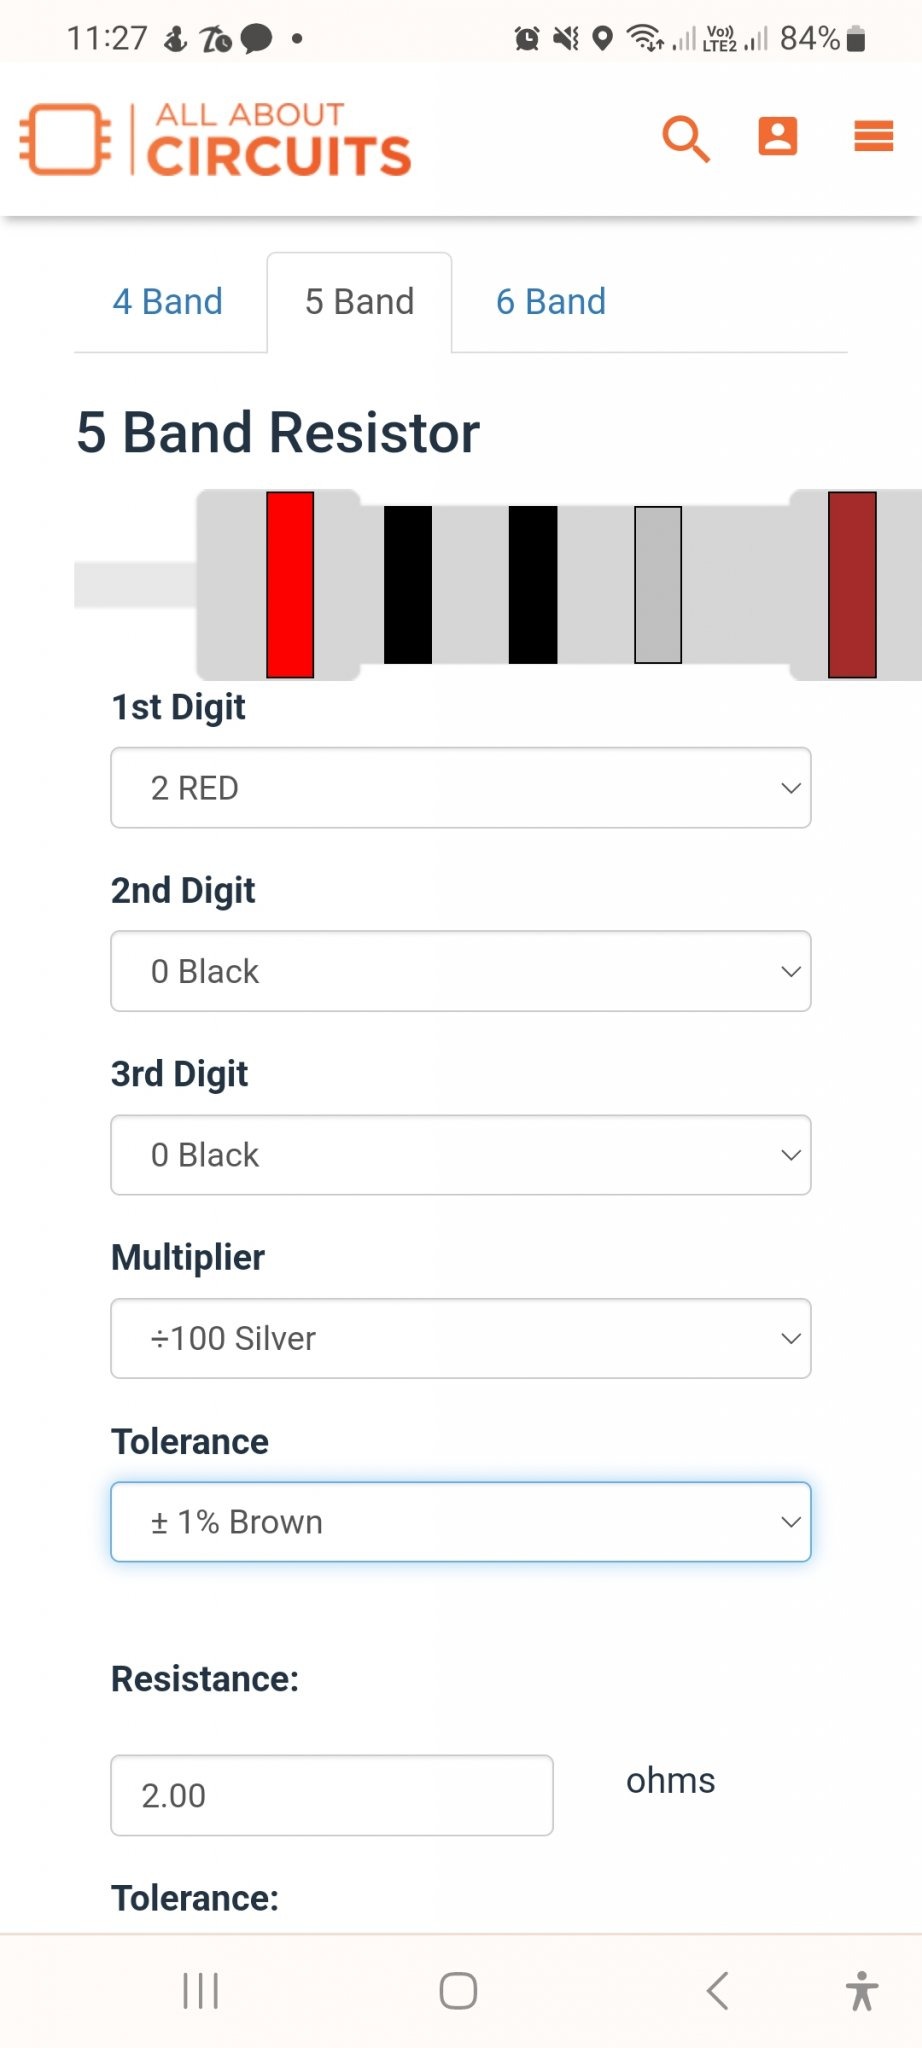Select the 5 Band tab
This screenshot has width=922, height=2048.
click(360, 302)
